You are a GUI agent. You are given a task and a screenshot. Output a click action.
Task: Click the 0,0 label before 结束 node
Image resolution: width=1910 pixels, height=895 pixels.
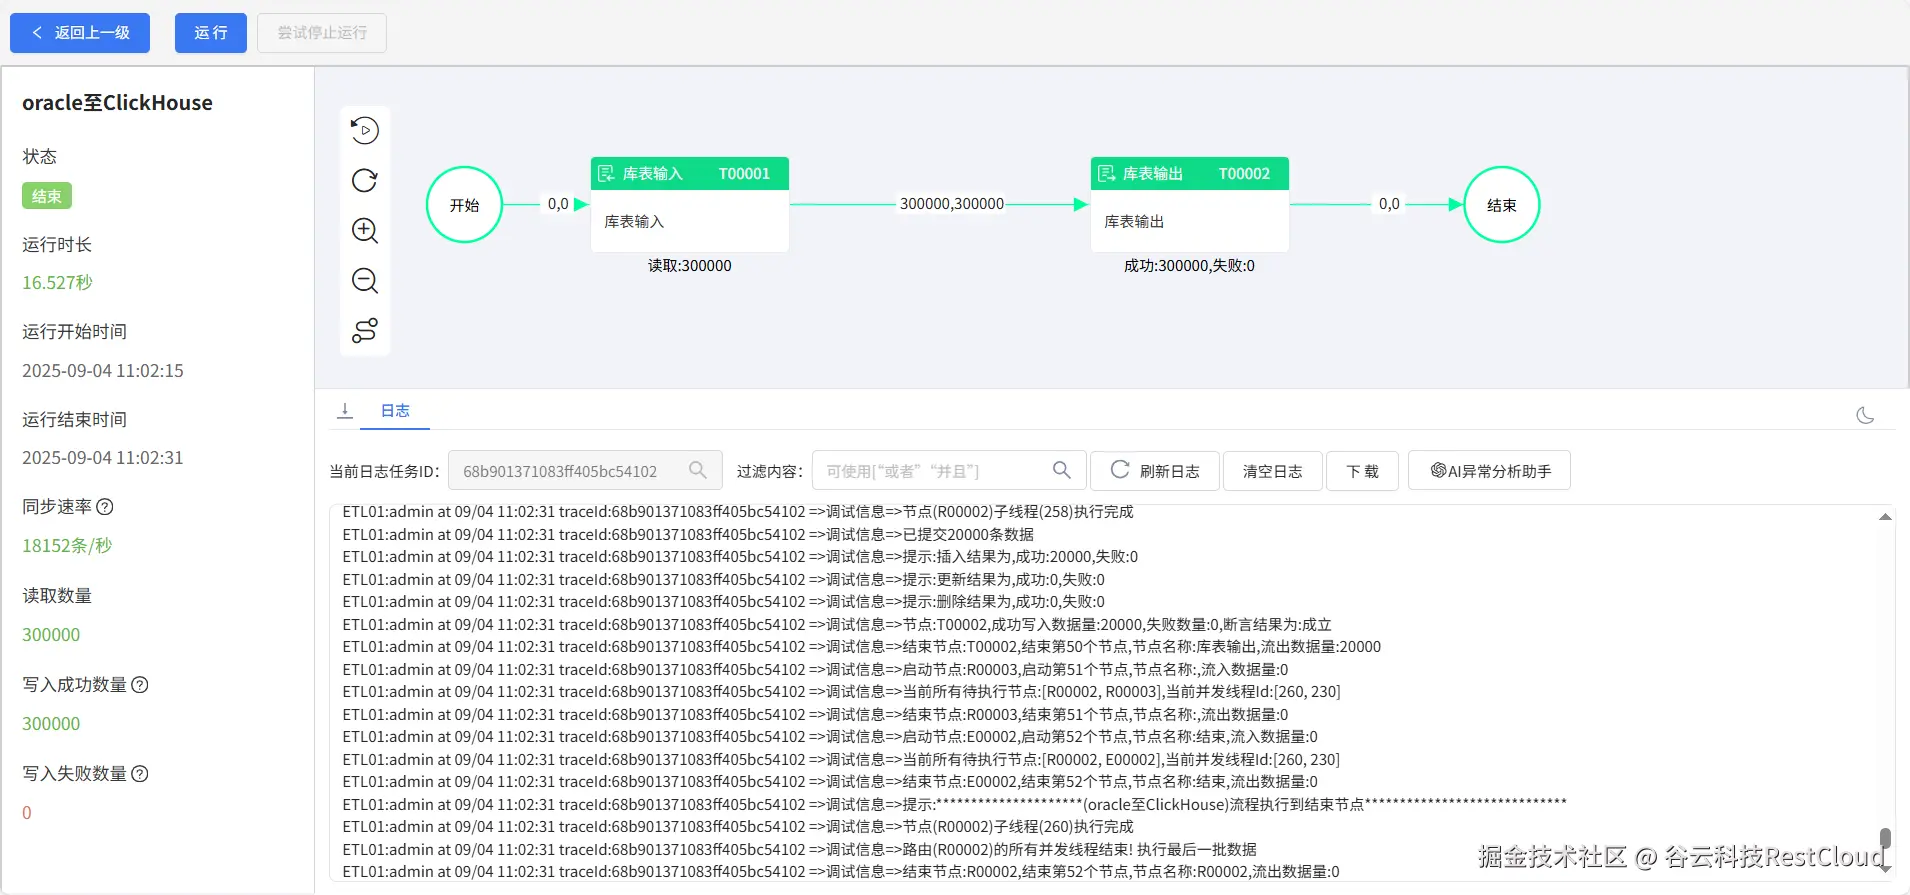1389,204
